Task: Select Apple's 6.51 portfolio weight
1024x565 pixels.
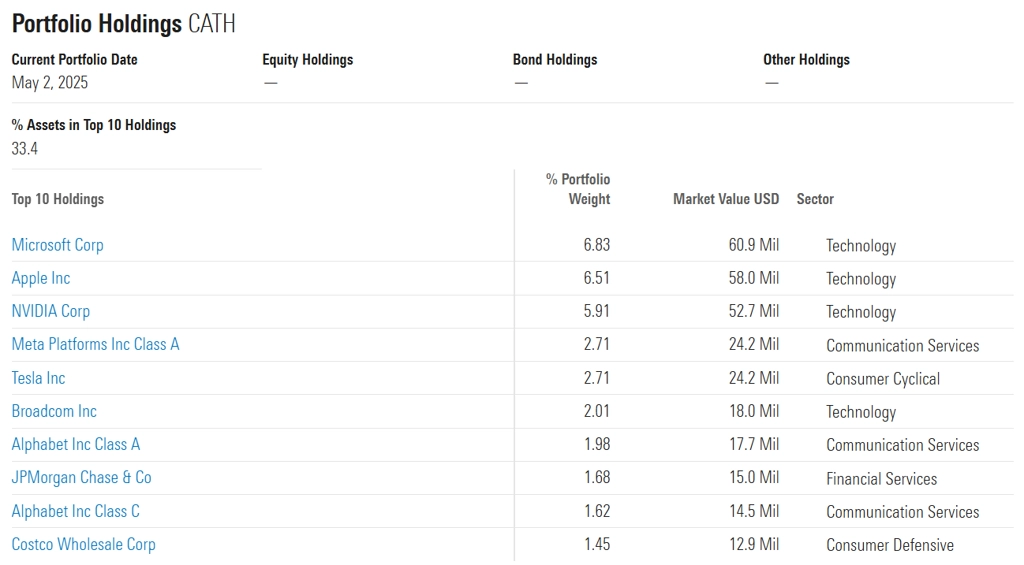Action: coord(597,278)
